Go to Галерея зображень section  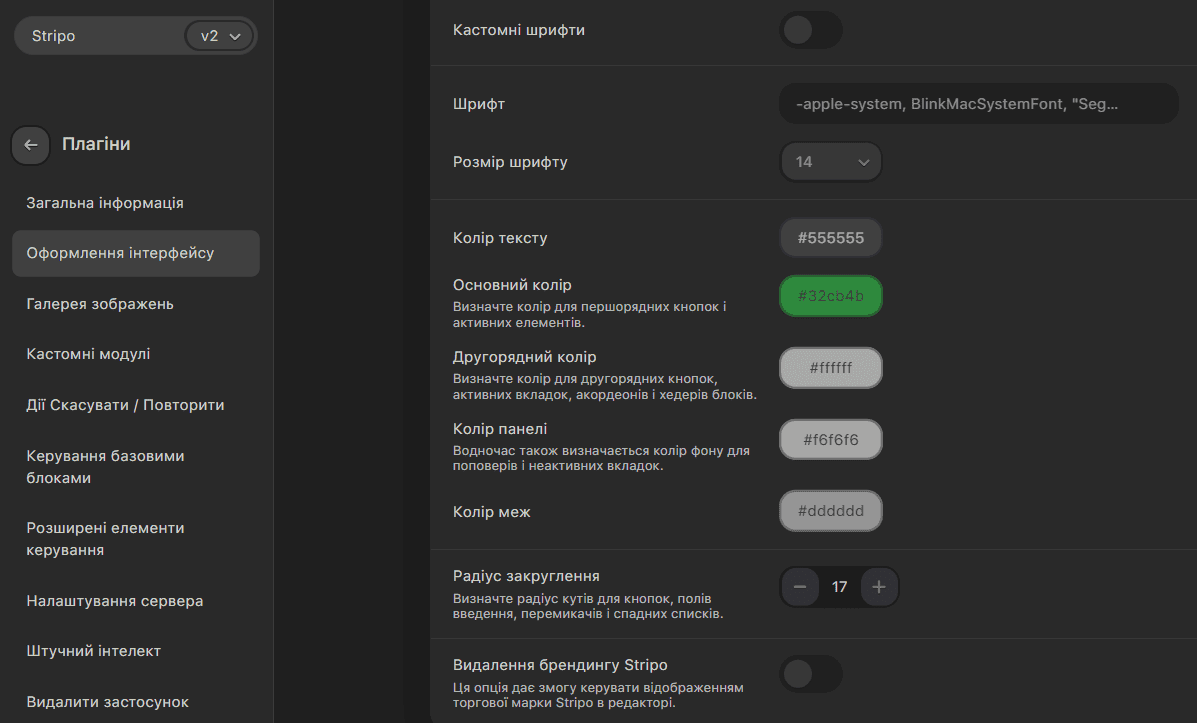[100, 304]
